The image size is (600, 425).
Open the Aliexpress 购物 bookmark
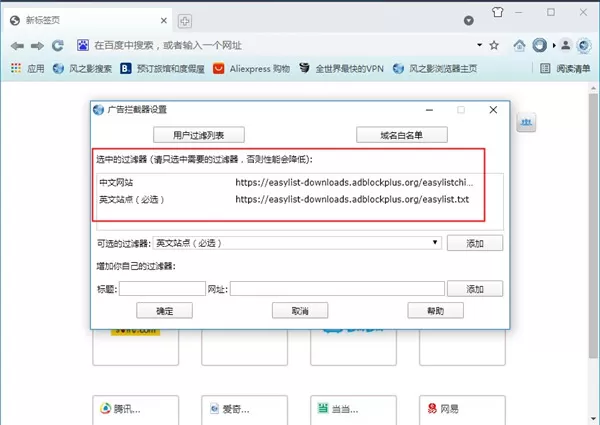[251, 68]
